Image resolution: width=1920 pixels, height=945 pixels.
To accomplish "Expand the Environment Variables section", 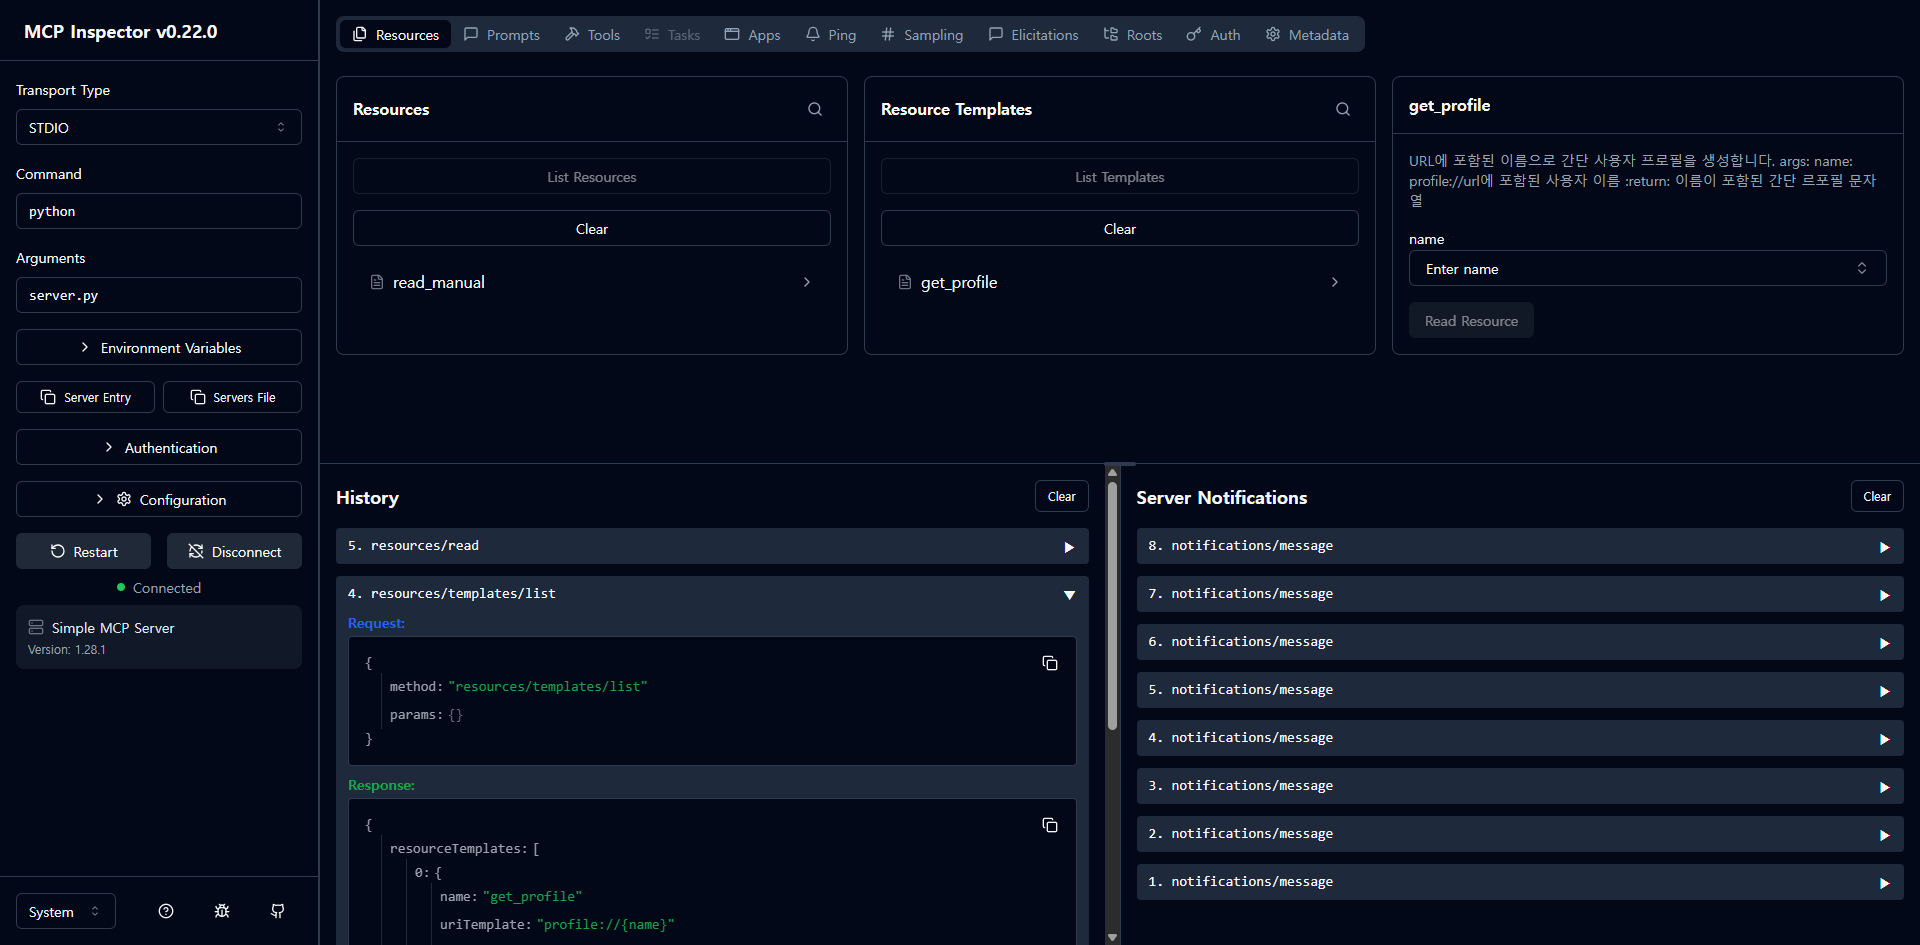I will click(159, 347).
